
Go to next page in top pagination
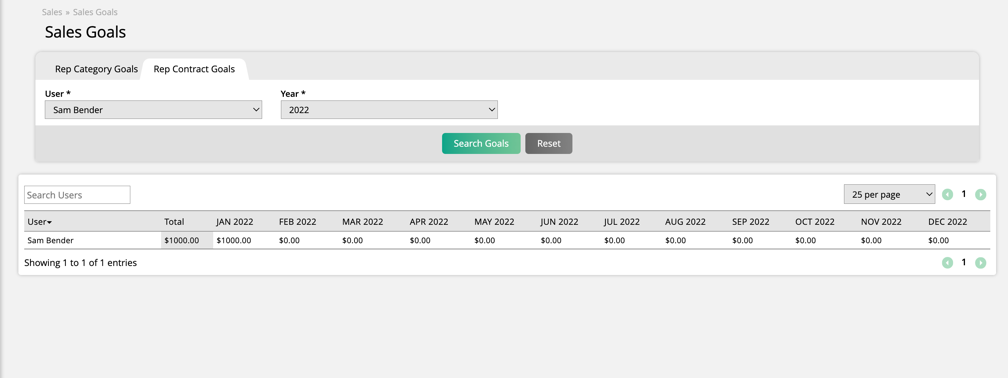pyautogui.click(x=980, y=194)
